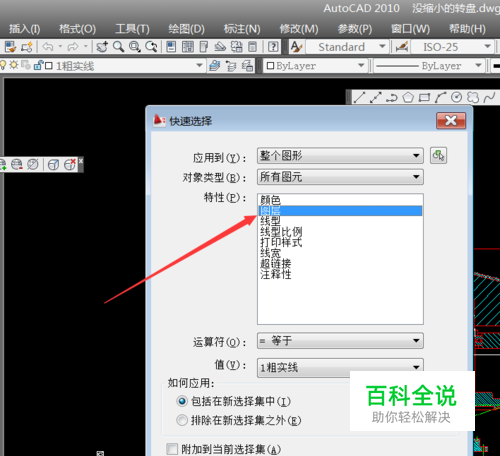Screen dimensions: 500x456
Task: Select the Line draw tool
Action: tap(359, 97)
